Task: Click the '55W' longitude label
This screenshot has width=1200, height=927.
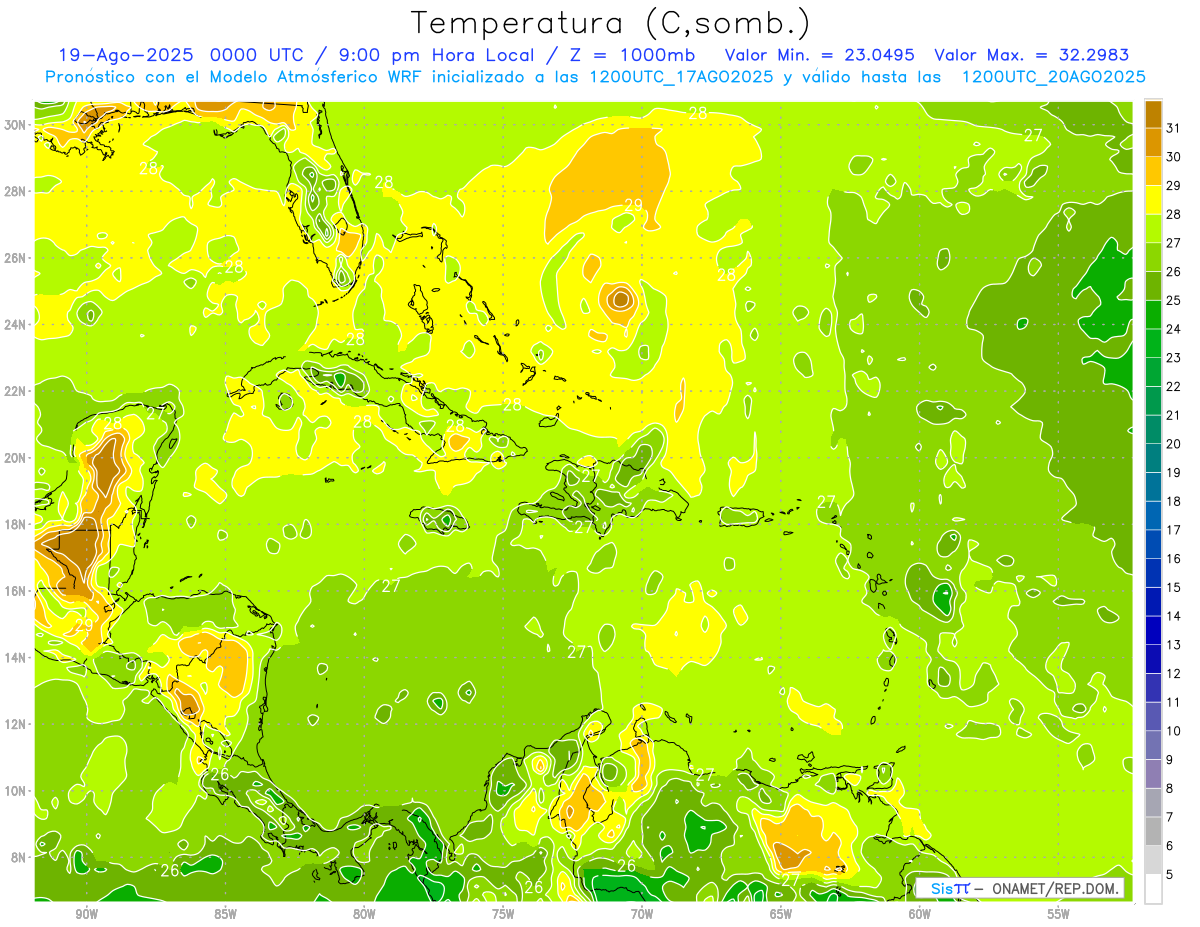Action: [x=1059, y=914]
